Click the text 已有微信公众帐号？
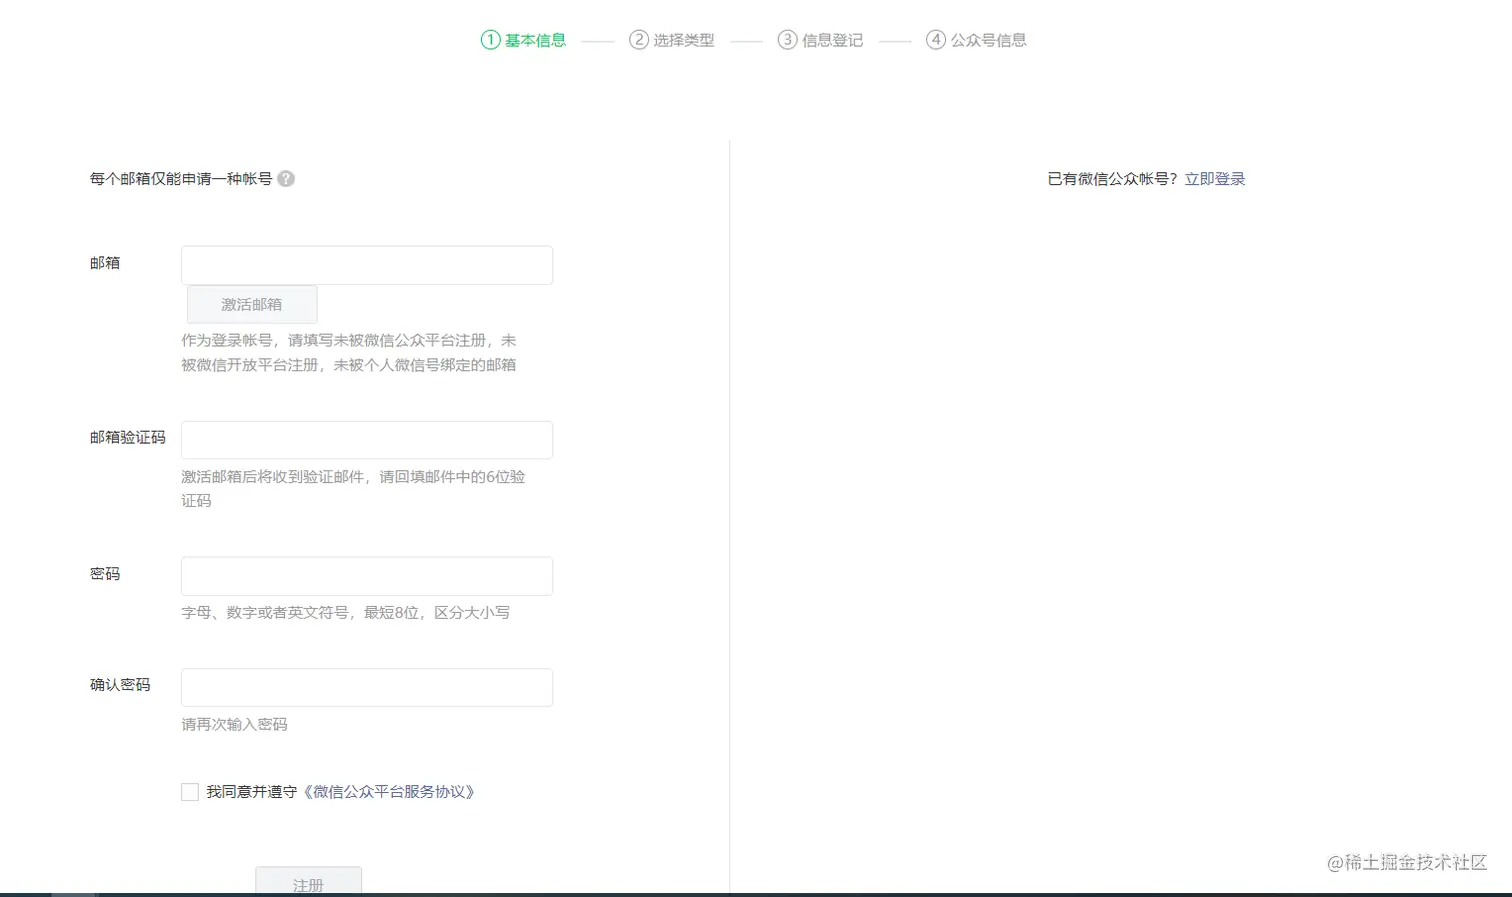The image size is (1512, 897). tap(1113, 179)
